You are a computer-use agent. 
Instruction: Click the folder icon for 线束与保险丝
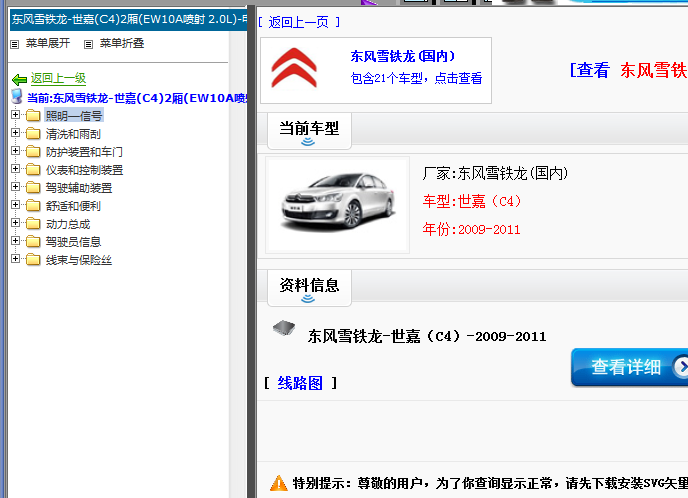point(33,260)
